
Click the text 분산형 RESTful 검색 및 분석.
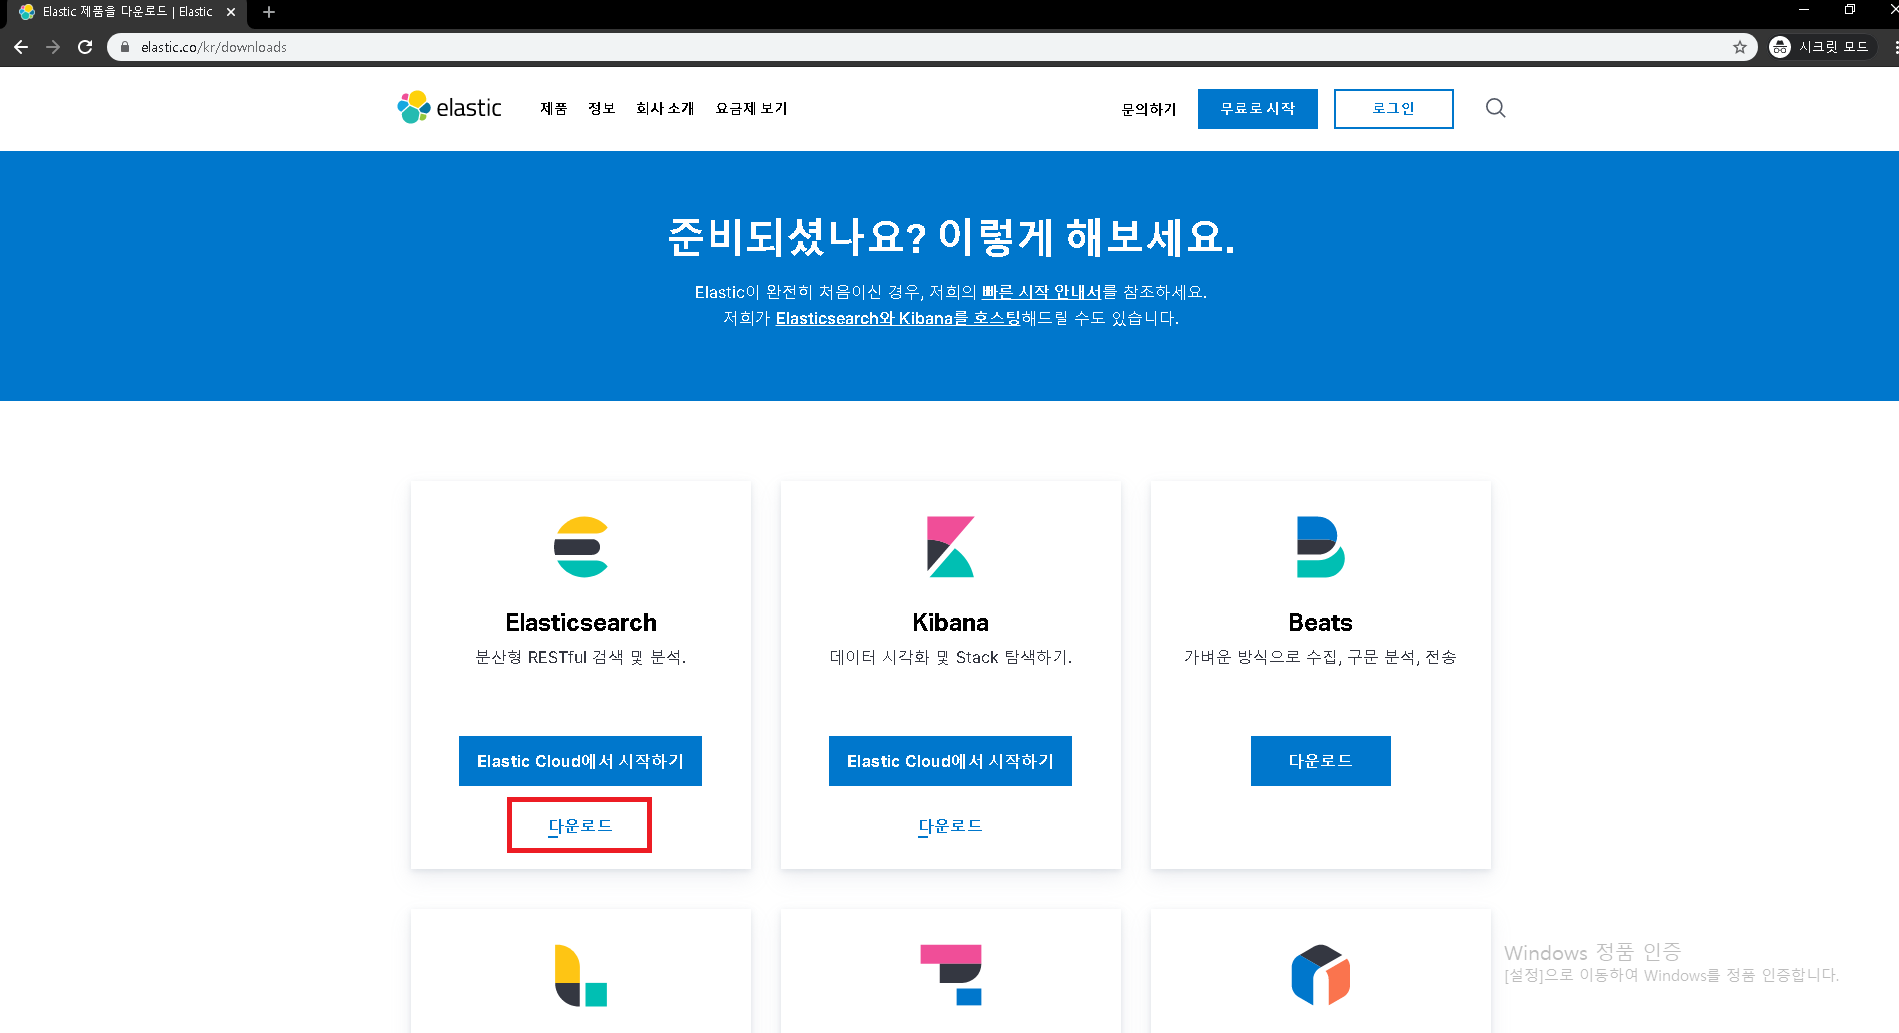581,657
